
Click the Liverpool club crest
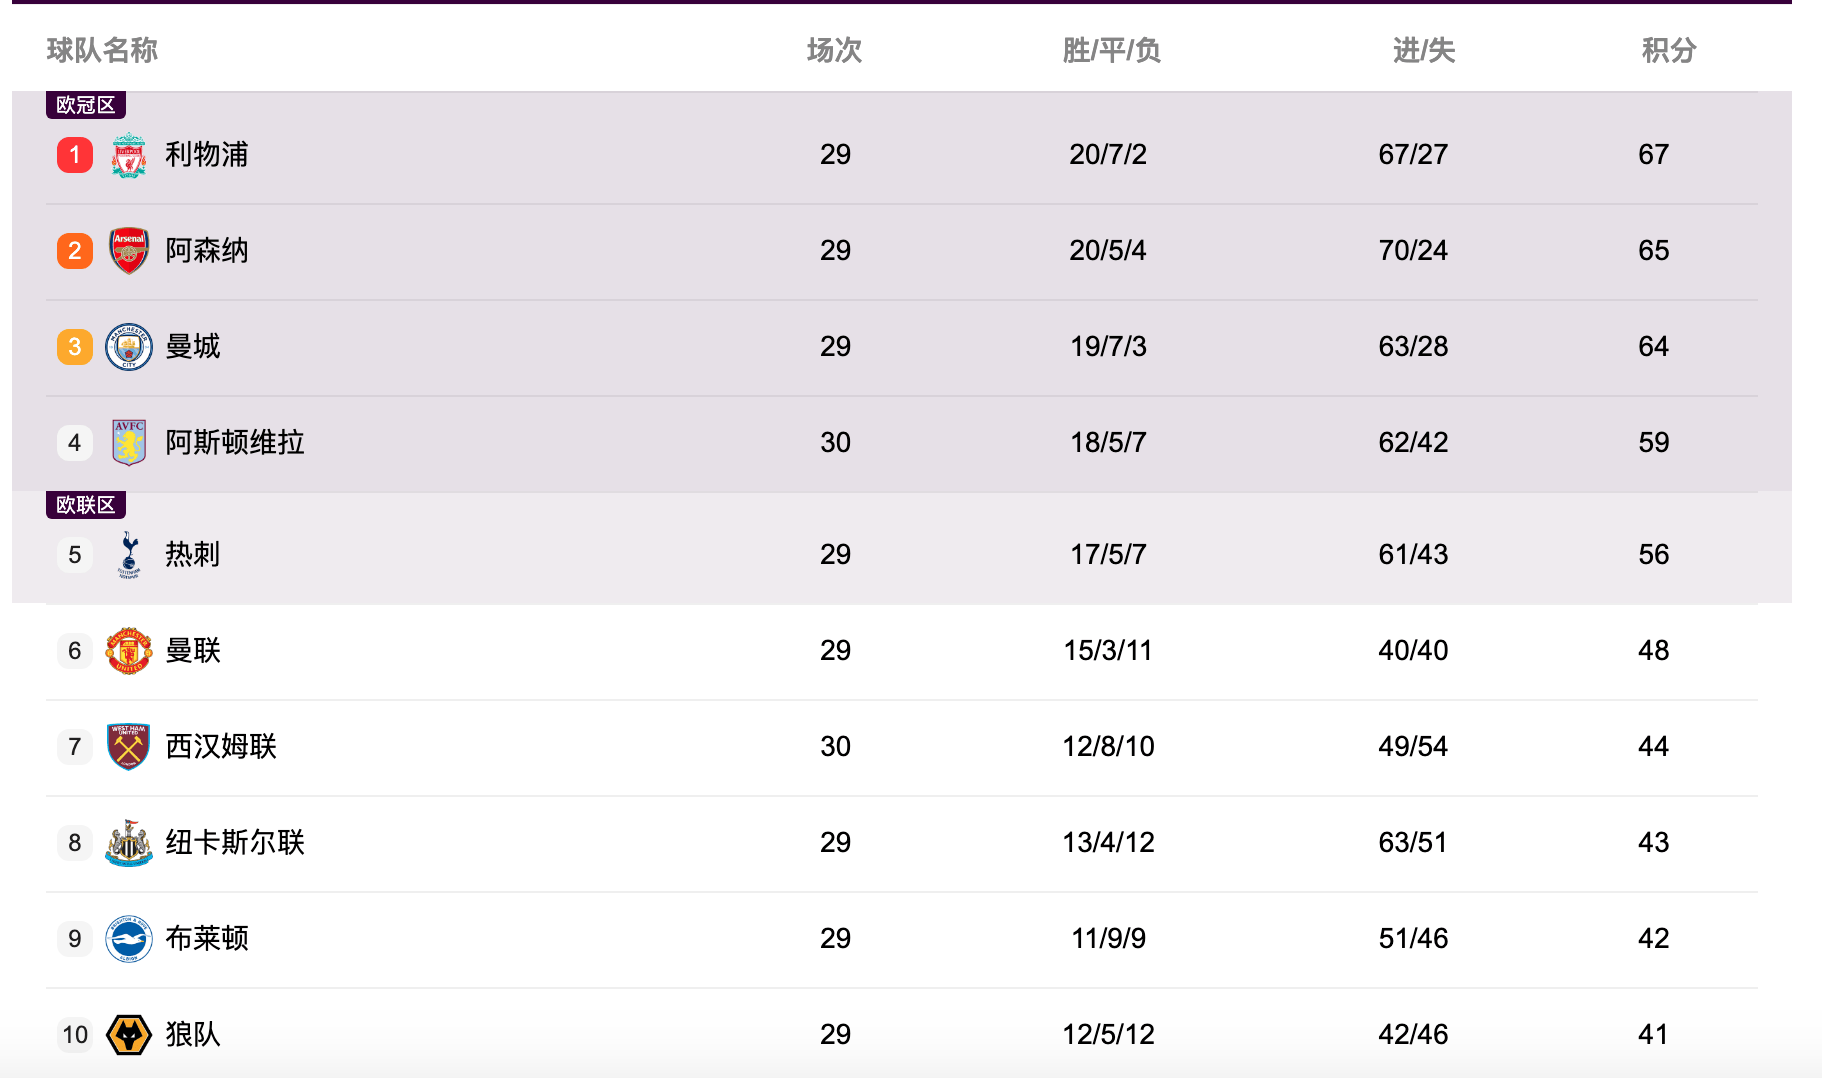pyautogui.click(x=129, y=155)
